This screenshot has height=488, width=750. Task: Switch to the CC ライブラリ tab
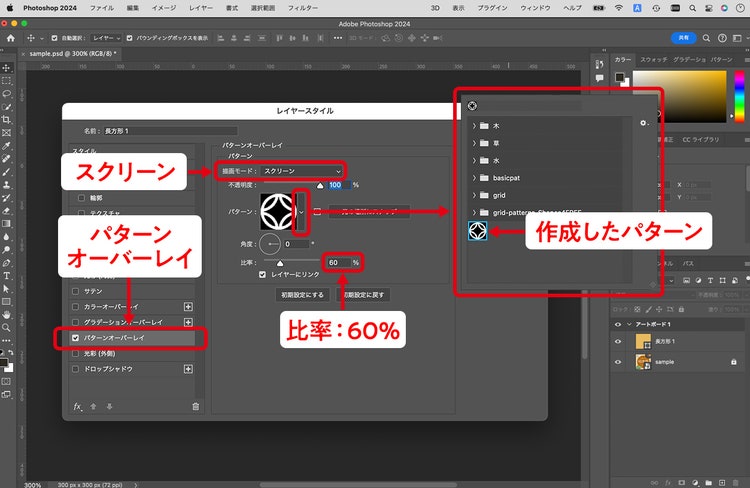pyautogui.click(x=700, y=140)
